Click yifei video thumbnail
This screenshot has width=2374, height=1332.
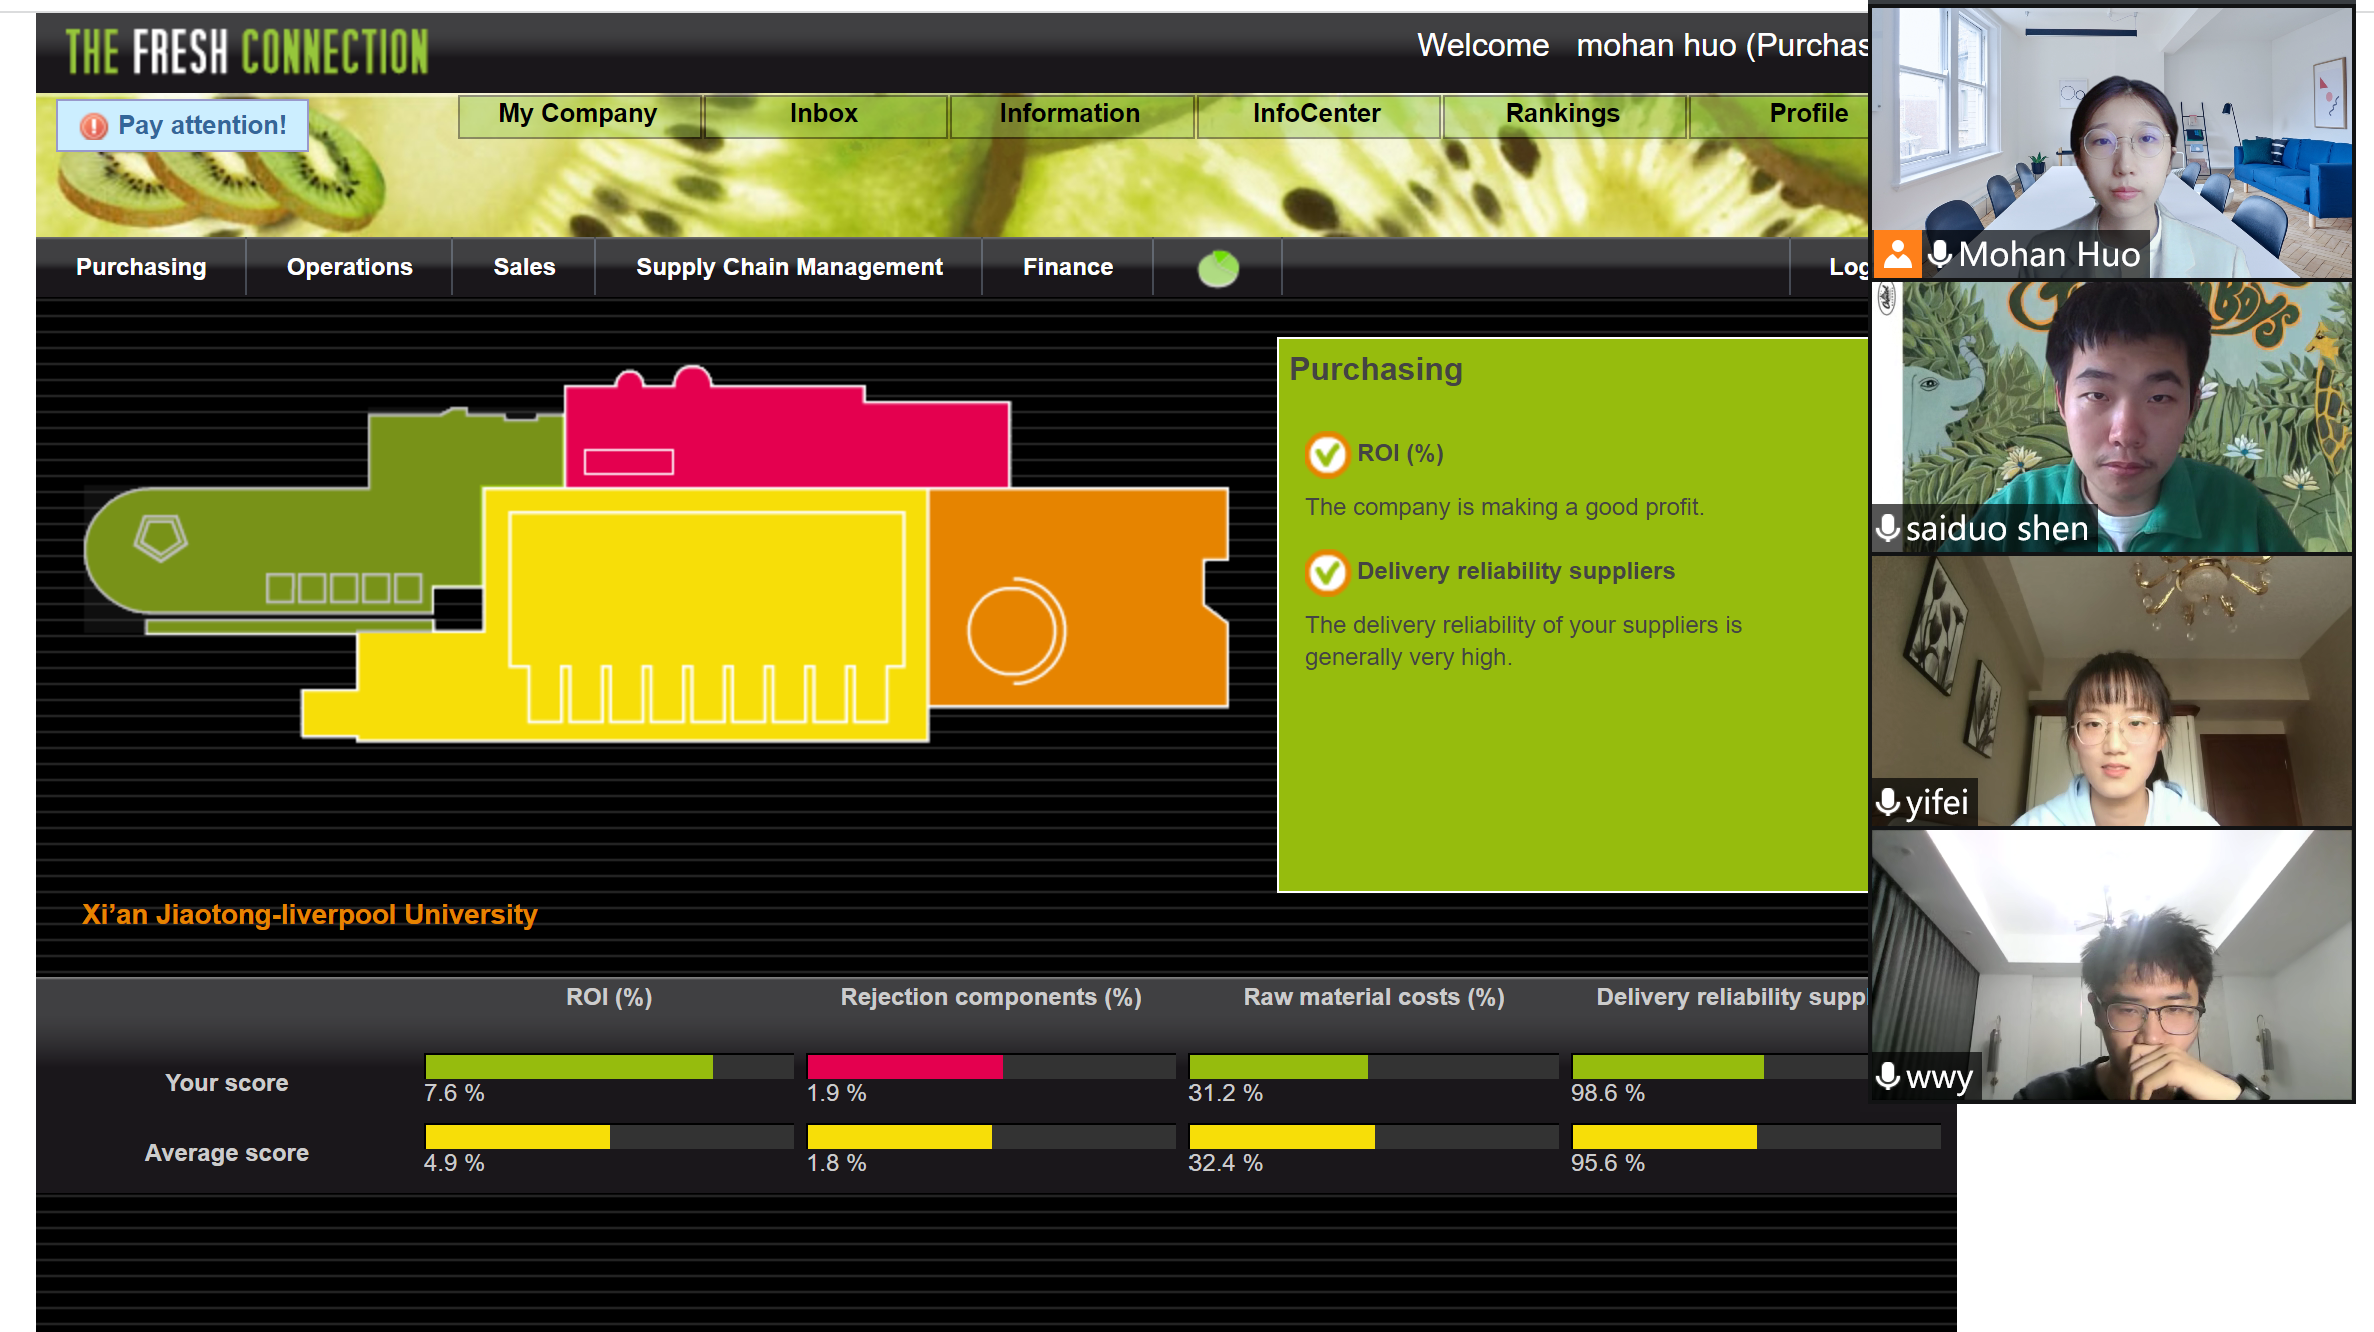pyautogui.click(x=2111, y=690)
